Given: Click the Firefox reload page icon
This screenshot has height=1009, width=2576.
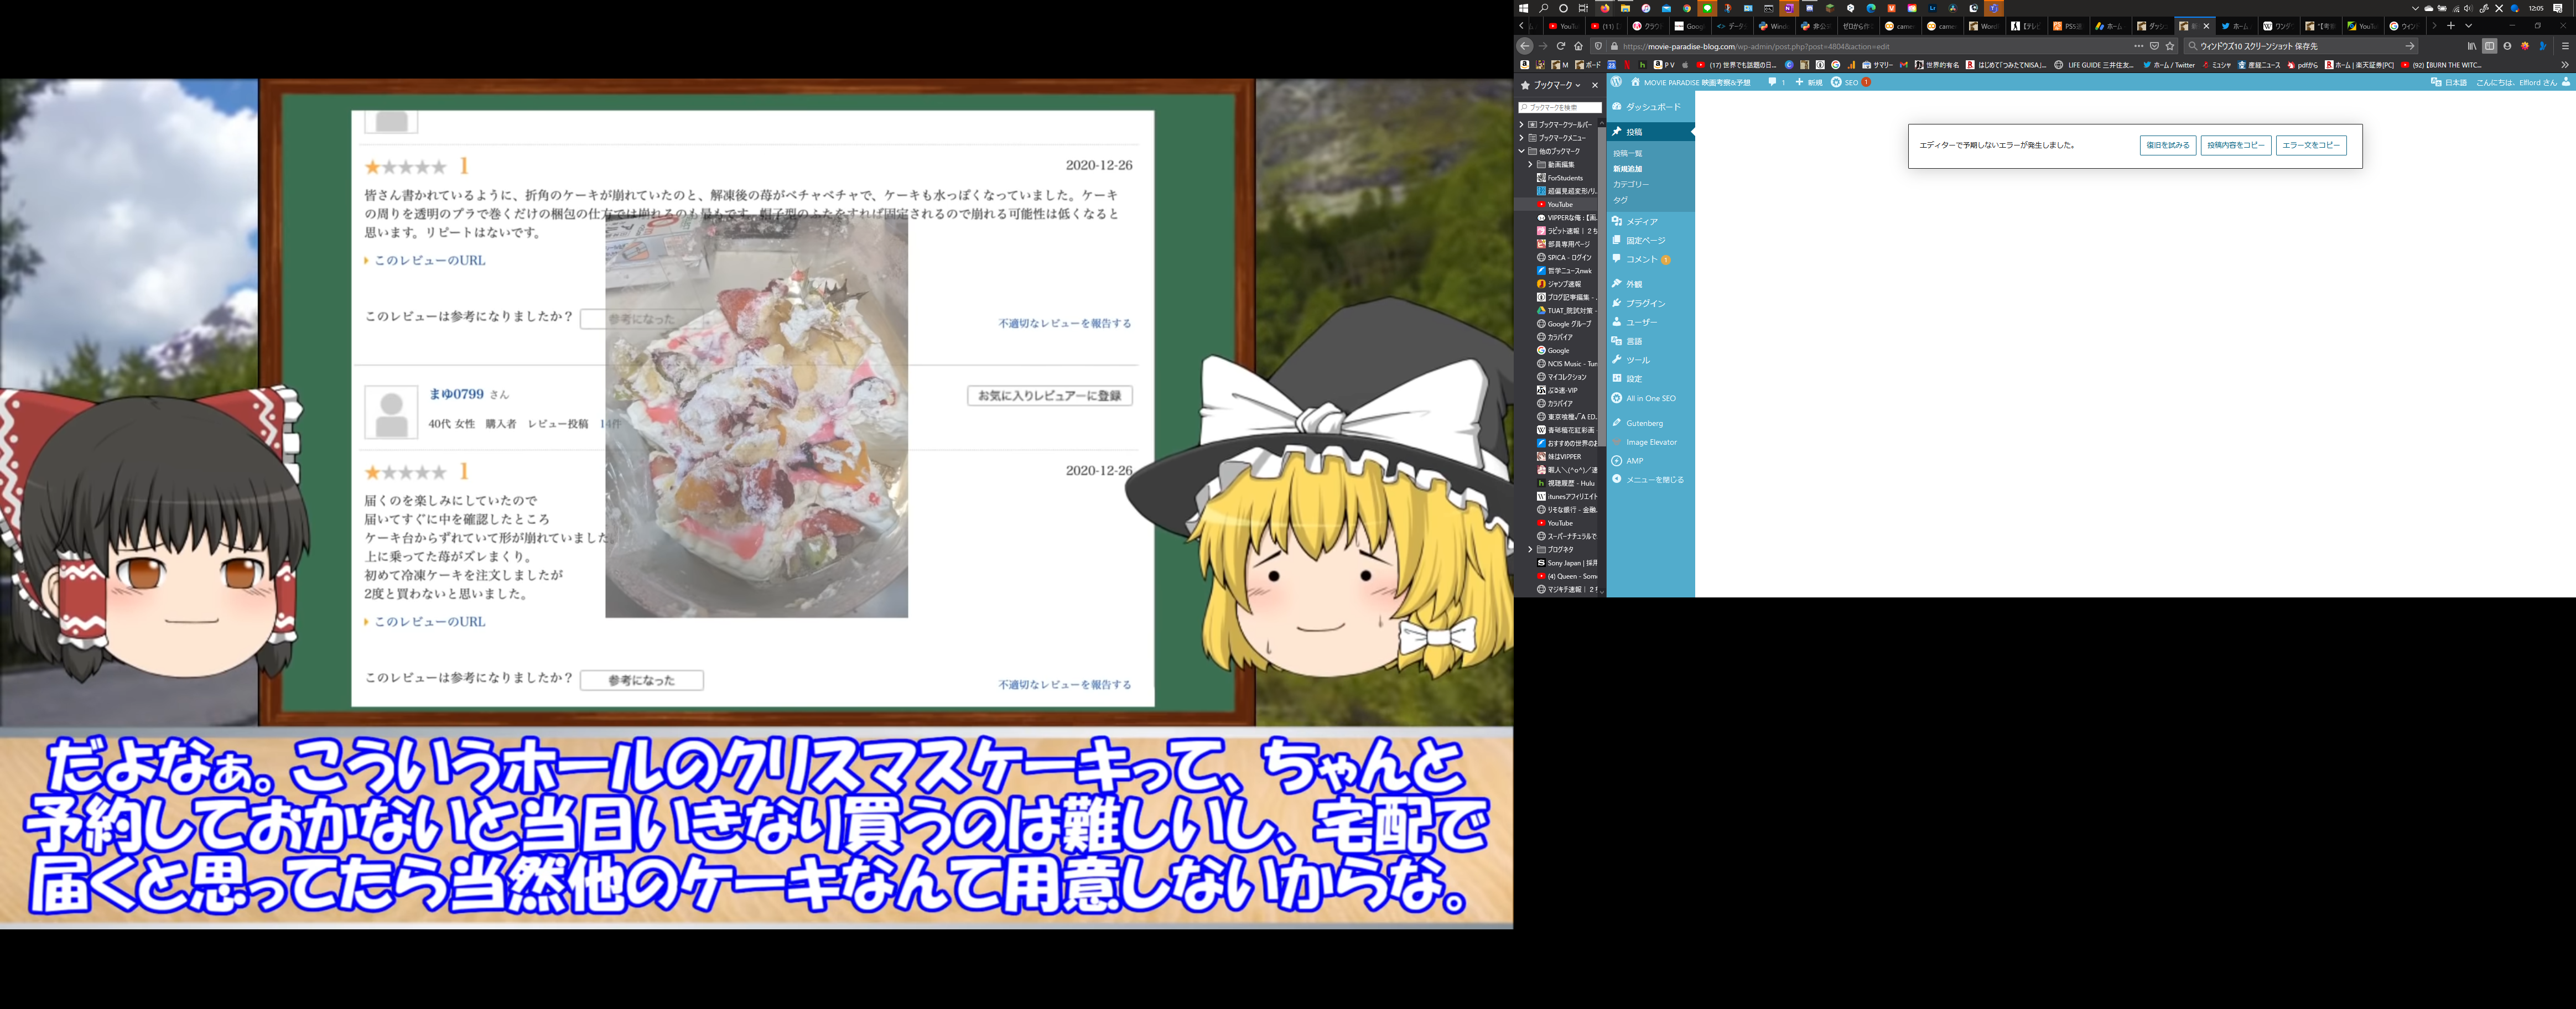Looking at the screenshot, I should 1560,46.
